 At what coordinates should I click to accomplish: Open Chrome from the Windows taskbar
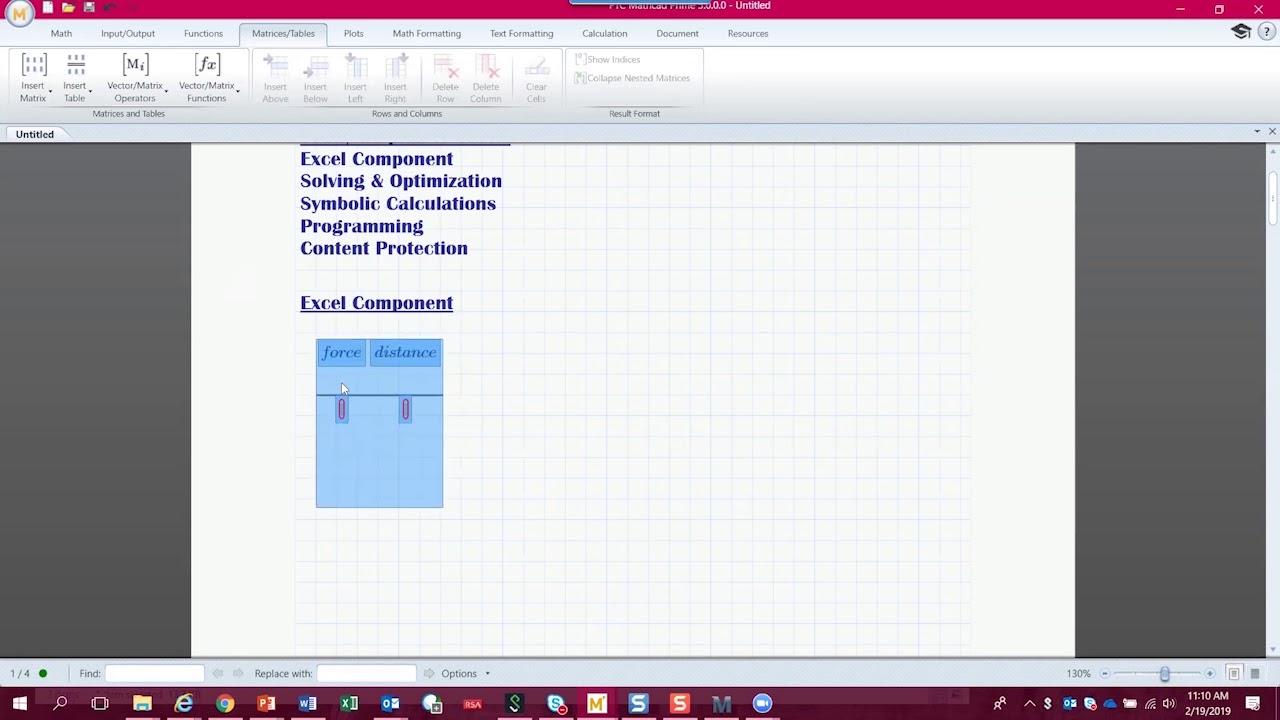pos(225,704)
